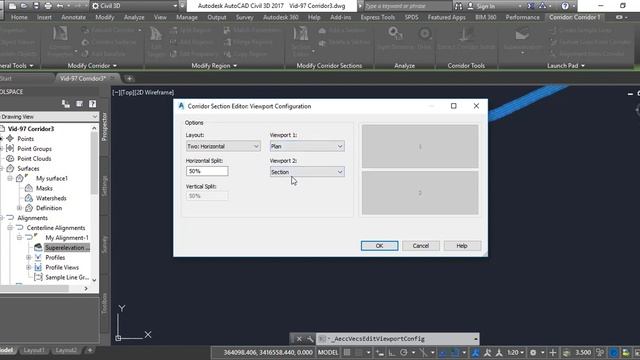Image resolution: width=640 pixels, height=360 pixels.
Task: Open the Viewport 1 Plan dropdown
Action: click(x=307, y=146)
